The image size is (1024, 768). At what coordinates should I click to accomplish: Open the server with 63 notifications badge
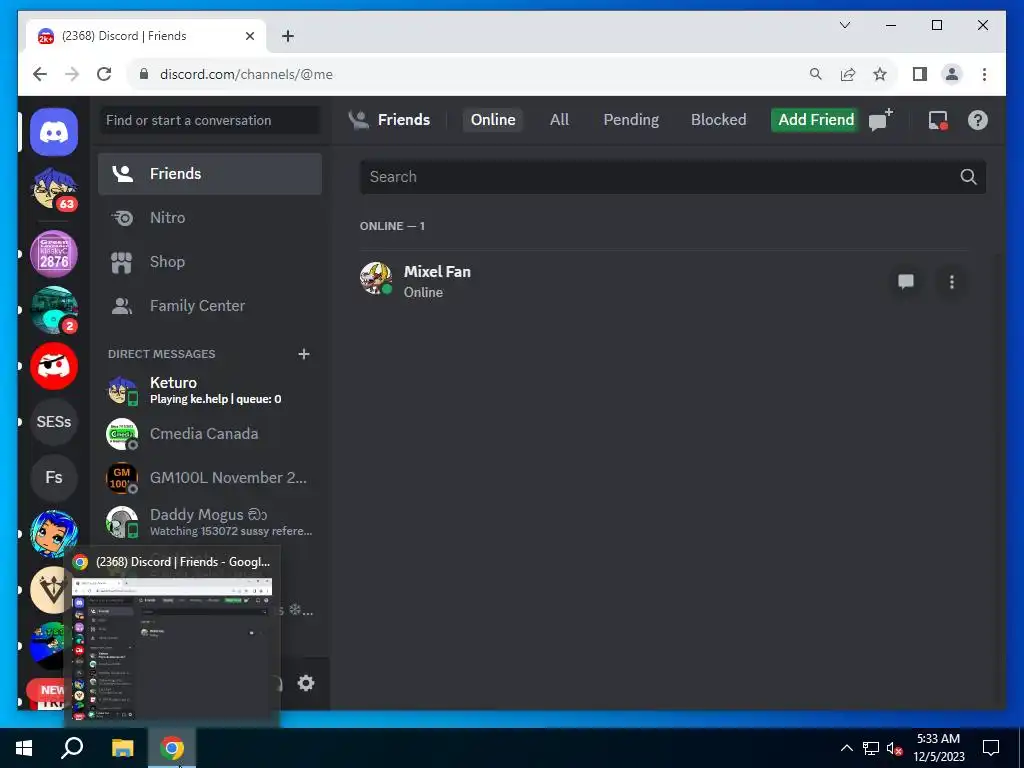[x=54, y=189]
